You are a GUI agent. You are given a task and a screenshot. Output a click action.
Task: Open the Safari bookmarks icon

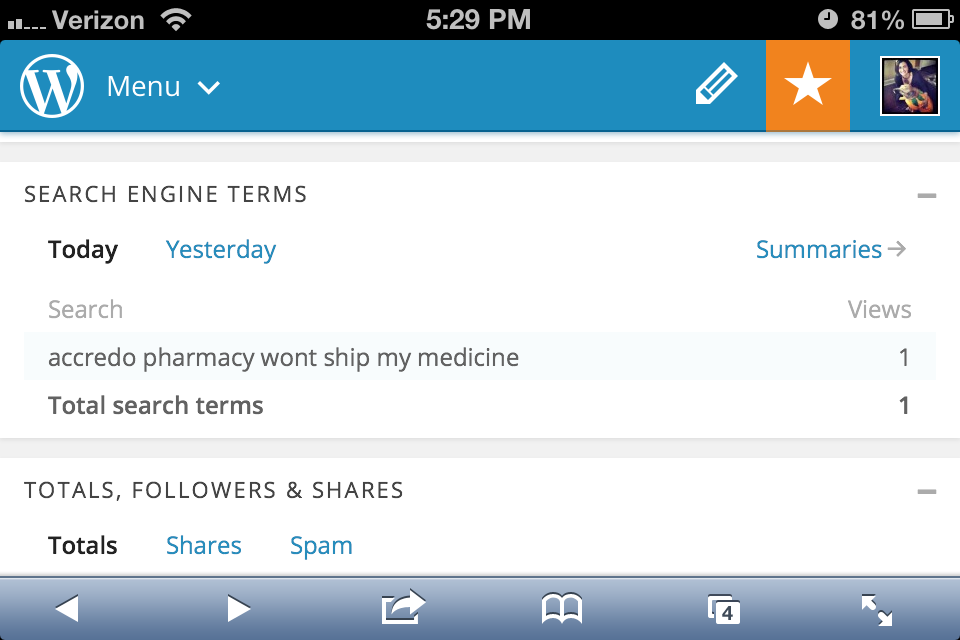pos(561,608)
